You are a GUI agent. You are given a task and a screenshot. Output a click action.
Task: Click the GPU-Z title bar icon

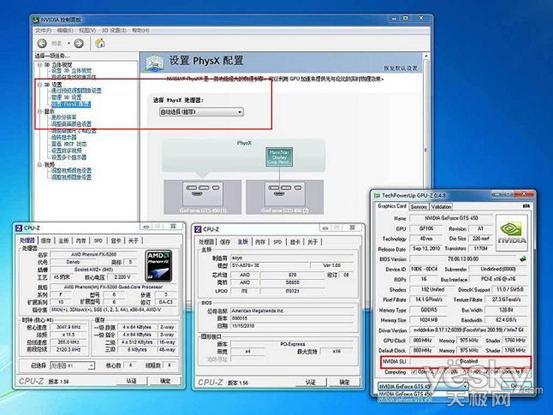(377, 195)
